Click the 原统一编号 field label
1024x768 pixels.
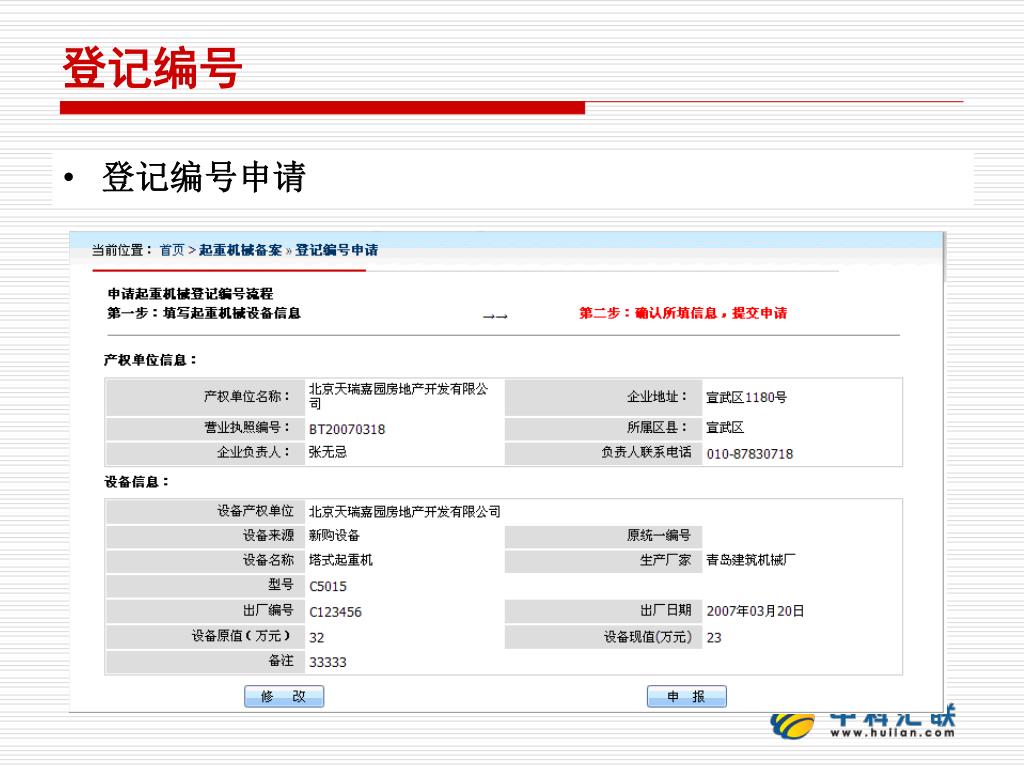click(x=659, y=536)
